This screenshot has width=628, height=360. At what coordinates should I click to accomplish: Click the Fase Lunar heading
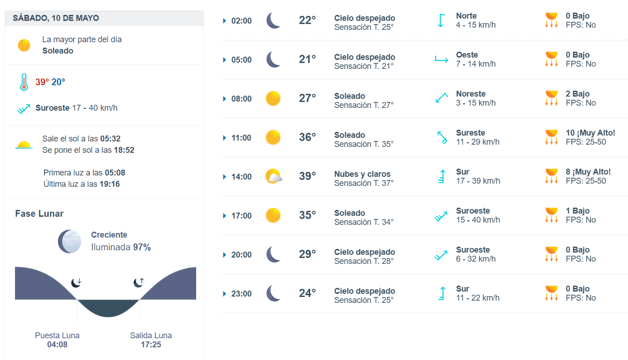point(39,214)
